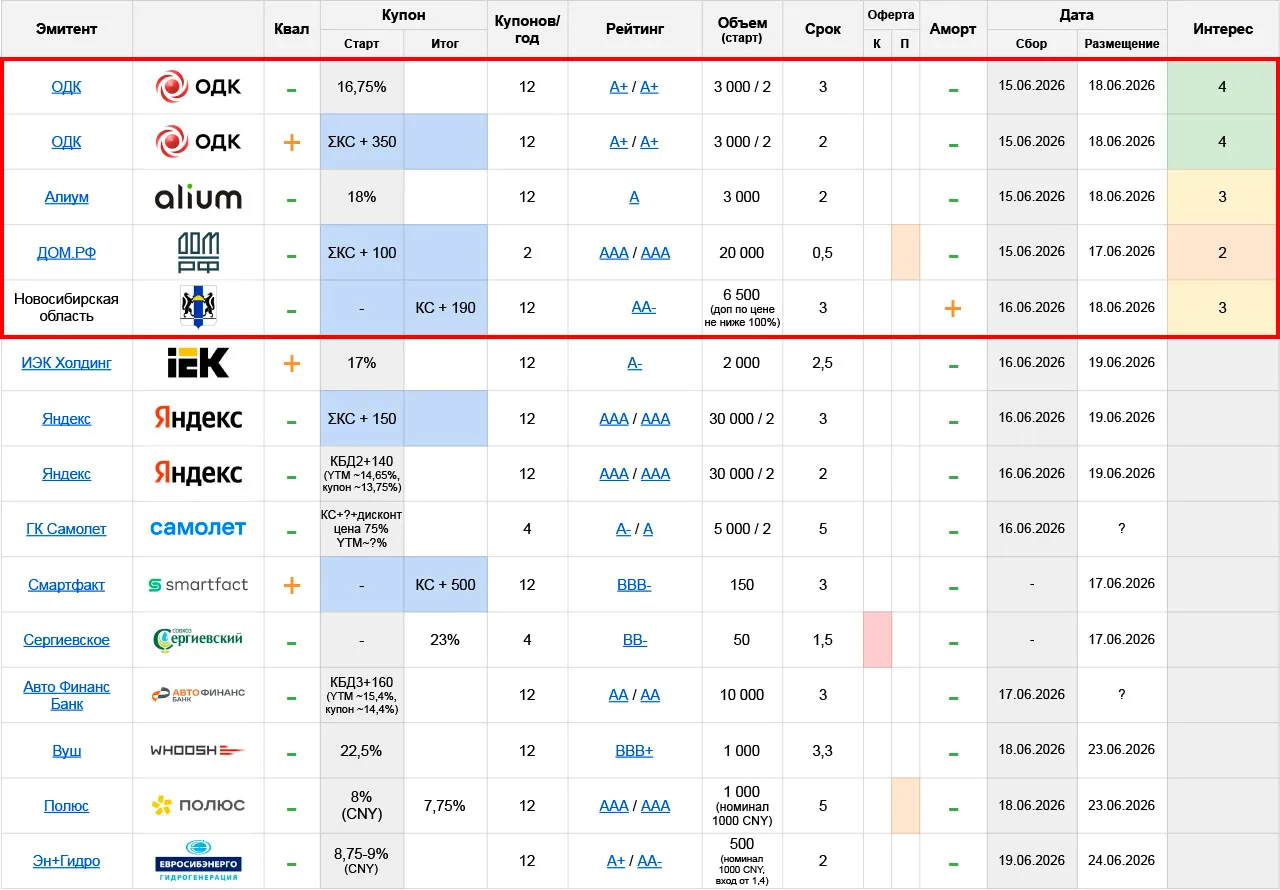Open the Яндекс link in the ΣКС + 150 row
Viewport: 1280px width, 890px height.
tap(66, 419)
